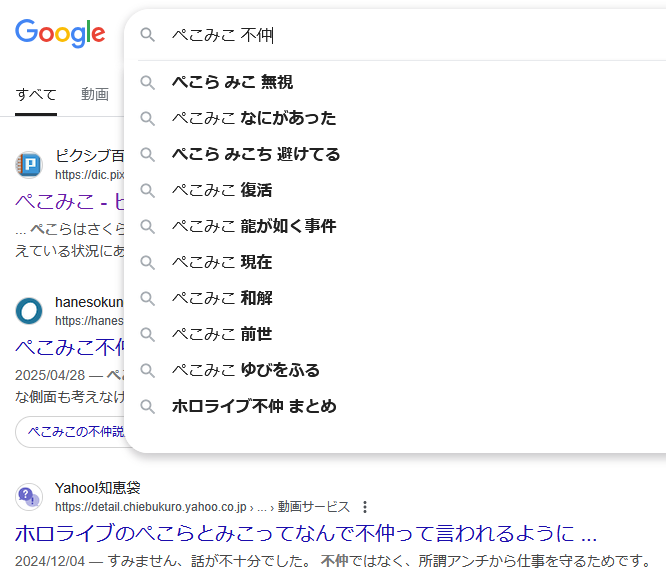This screenshot has height=574, width=666.
Task: Open the Yahoo!知恵袋 result title link
Action: pyautogui.click(x=306, y=530)
